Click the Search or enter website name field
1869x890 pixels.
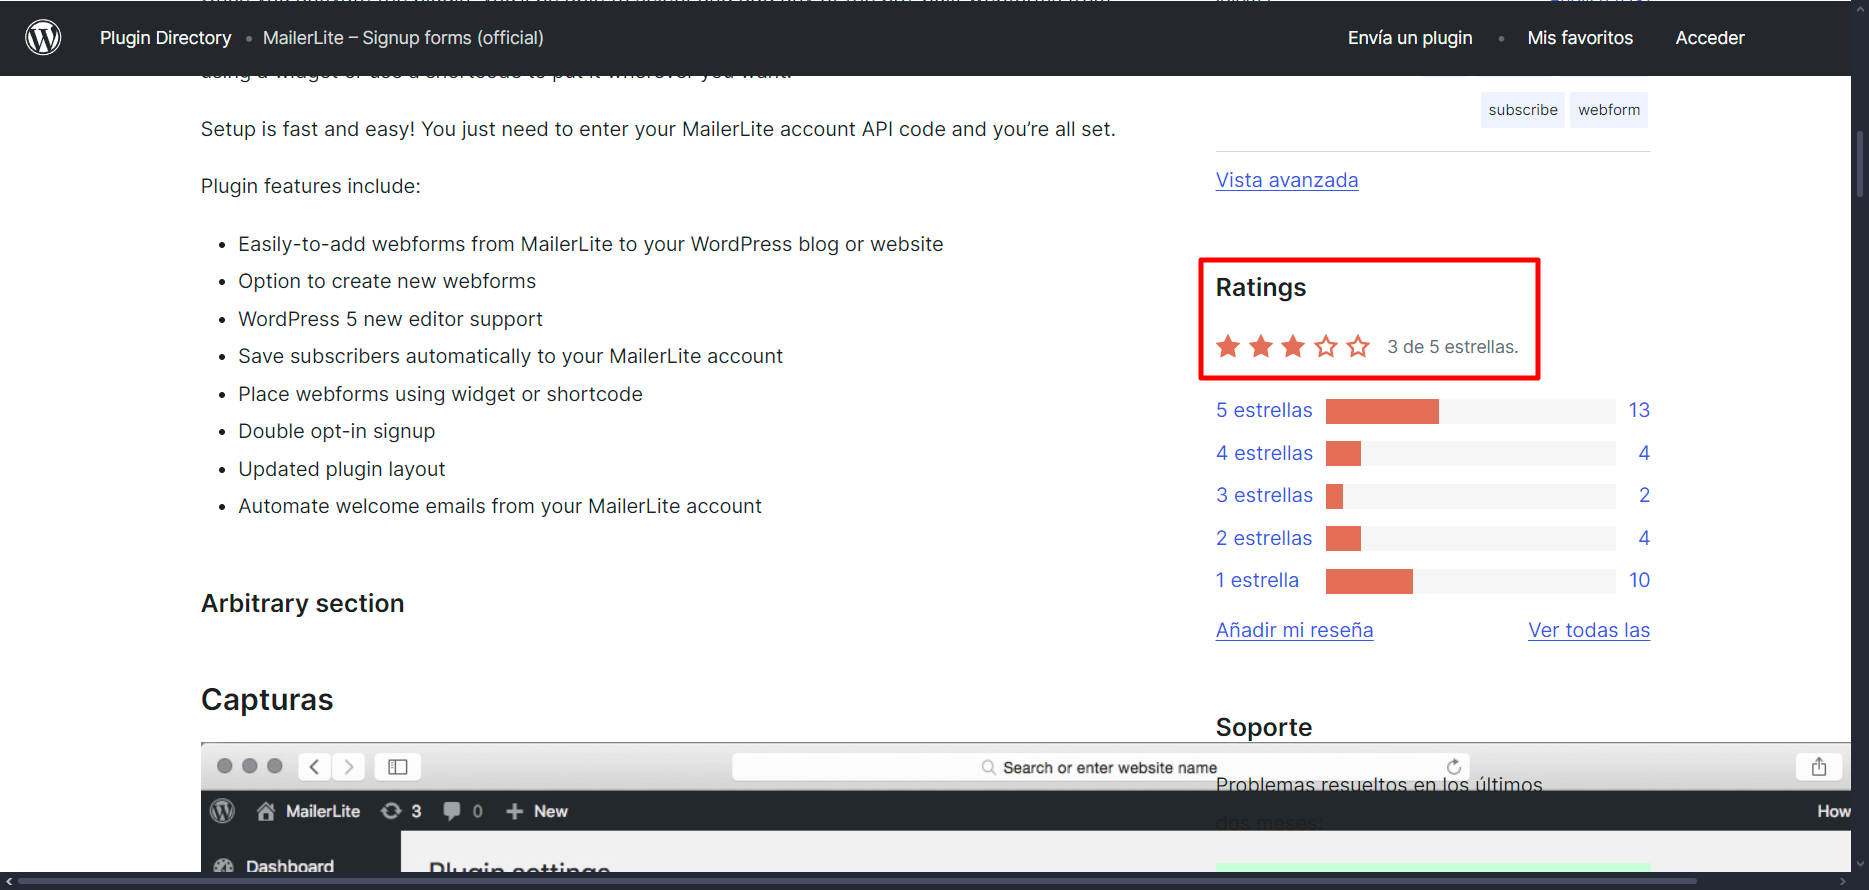[x=1100, y=767]
